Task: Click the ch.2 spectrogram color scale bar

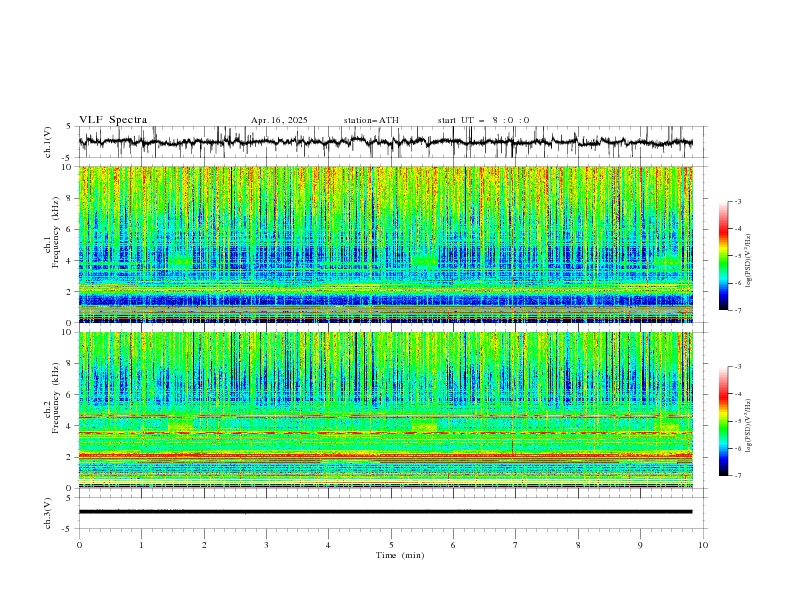Action: pyautogui.click(x=723, y=421)
